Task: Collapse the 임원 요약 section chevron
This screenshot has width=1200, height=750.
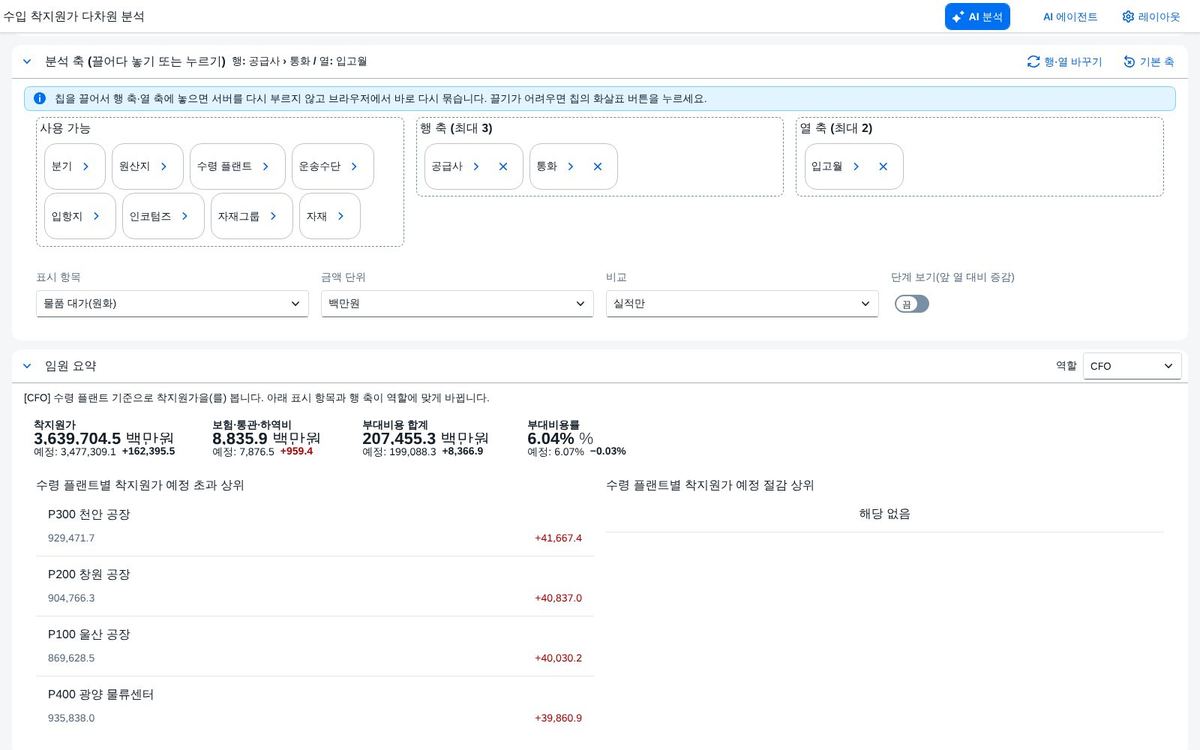Action: [x=27, y=366]
